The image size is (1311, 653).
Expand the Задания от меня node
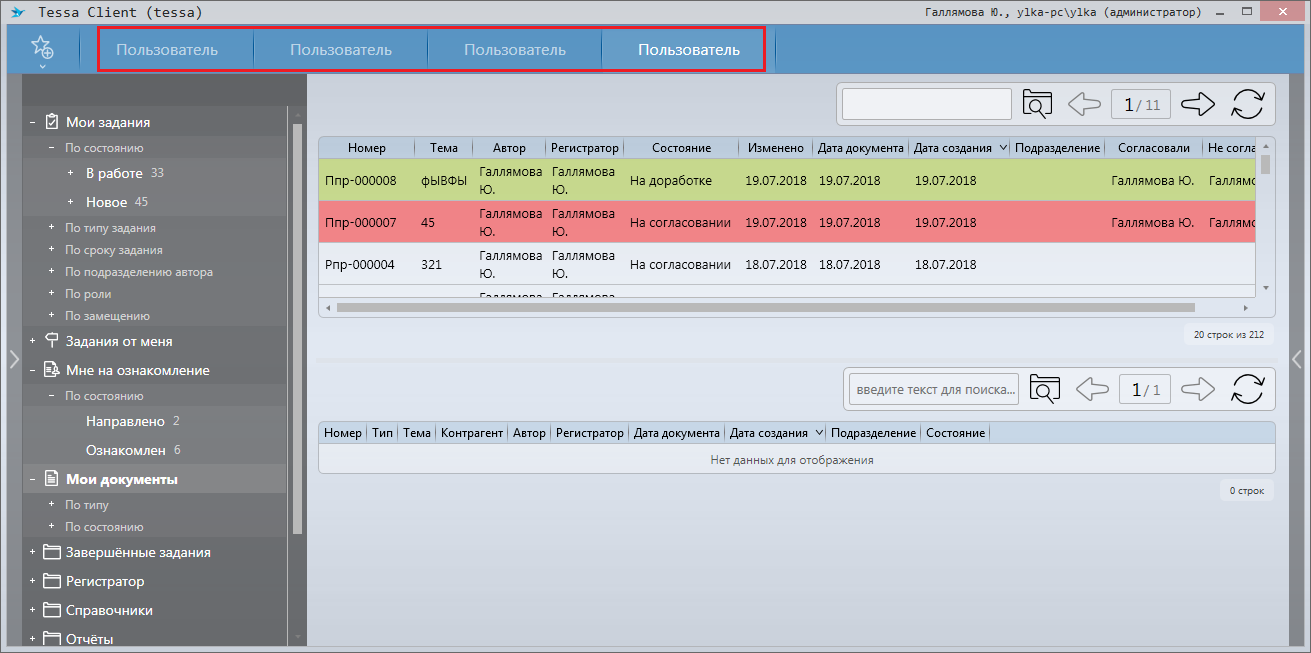coord(33,341)
